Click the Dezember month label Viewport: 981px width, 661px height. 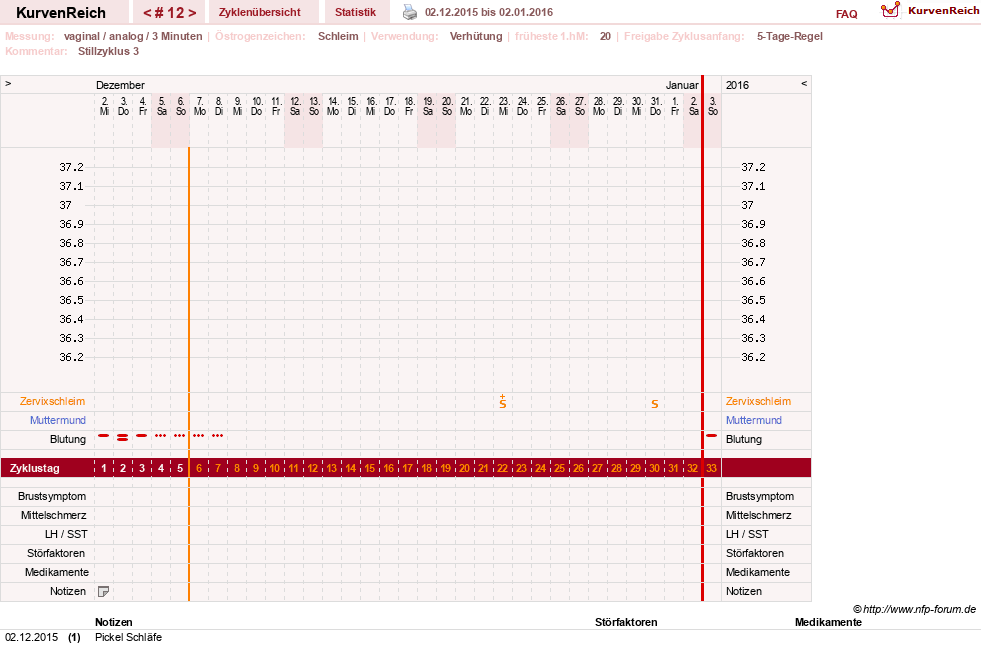[120, 85]
